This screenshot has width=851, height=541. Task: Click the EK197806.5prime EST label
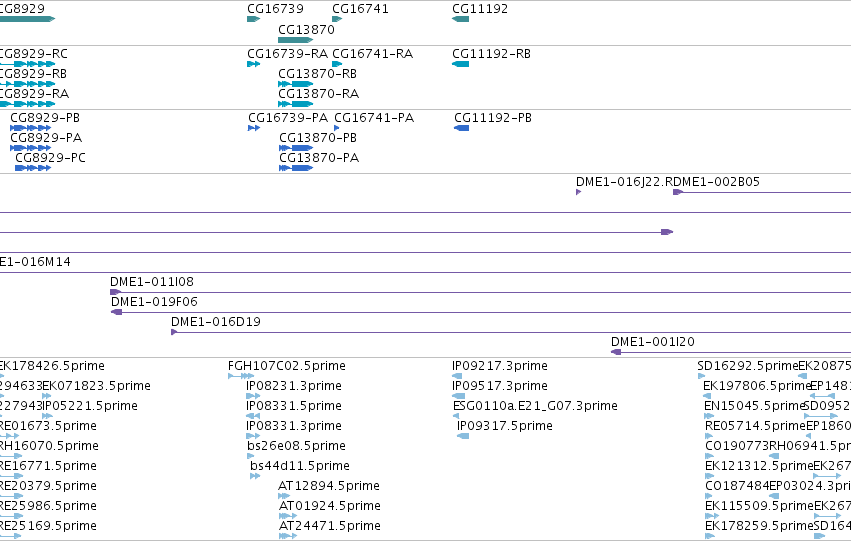click(x=757, y=386)
